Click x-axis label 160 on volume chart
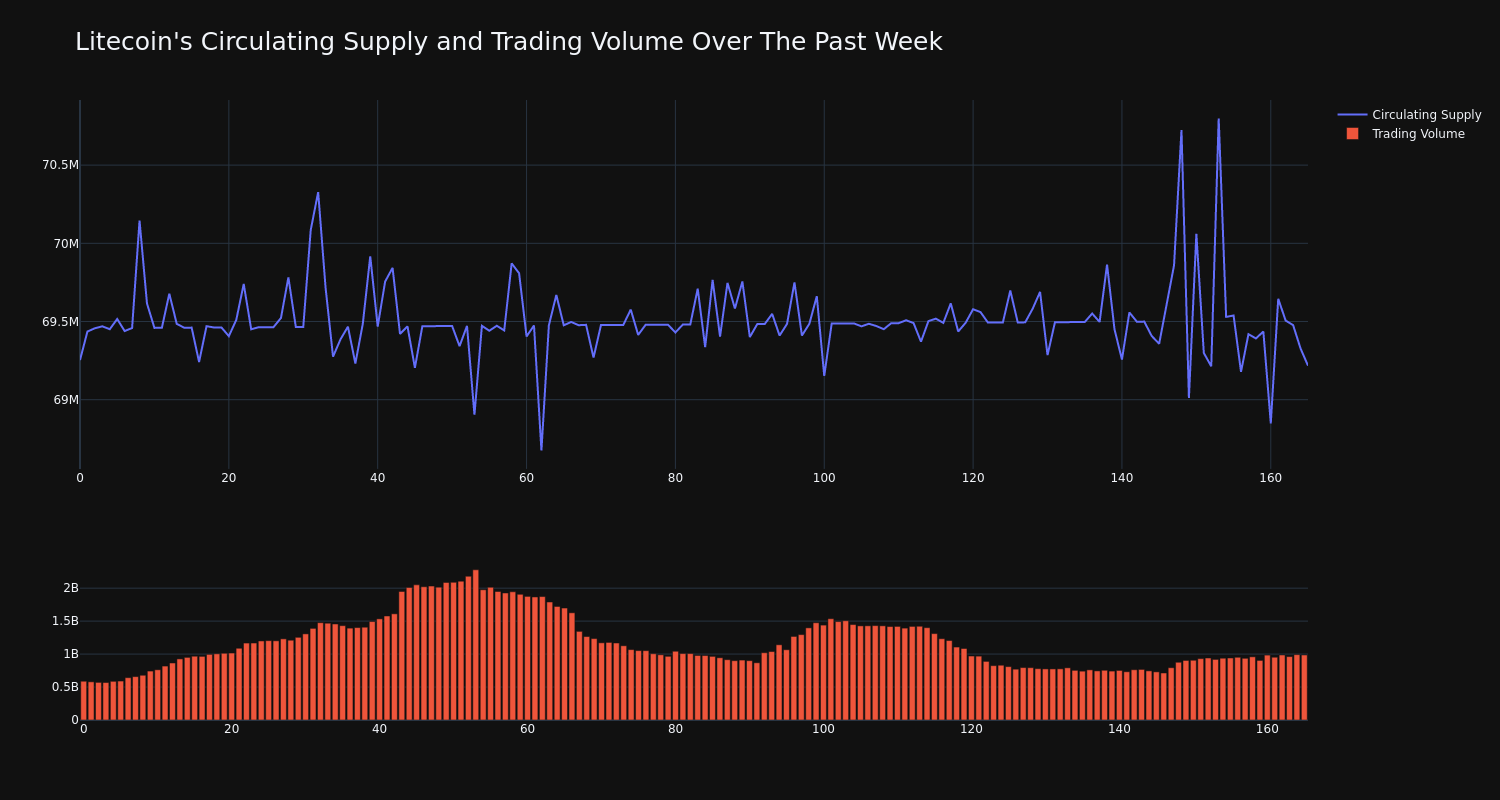This screenshot has width=1500, height=800. coord(1267,729)
